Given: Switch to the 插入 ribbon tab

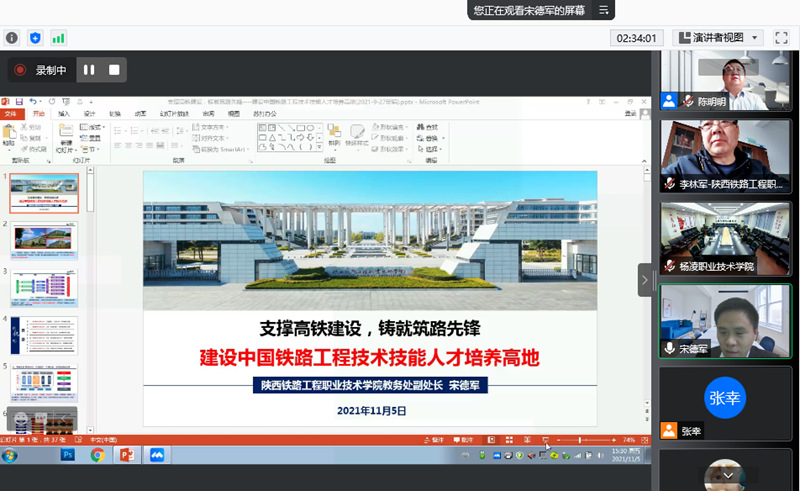Looking at the screenshot, I should (65, 114).
